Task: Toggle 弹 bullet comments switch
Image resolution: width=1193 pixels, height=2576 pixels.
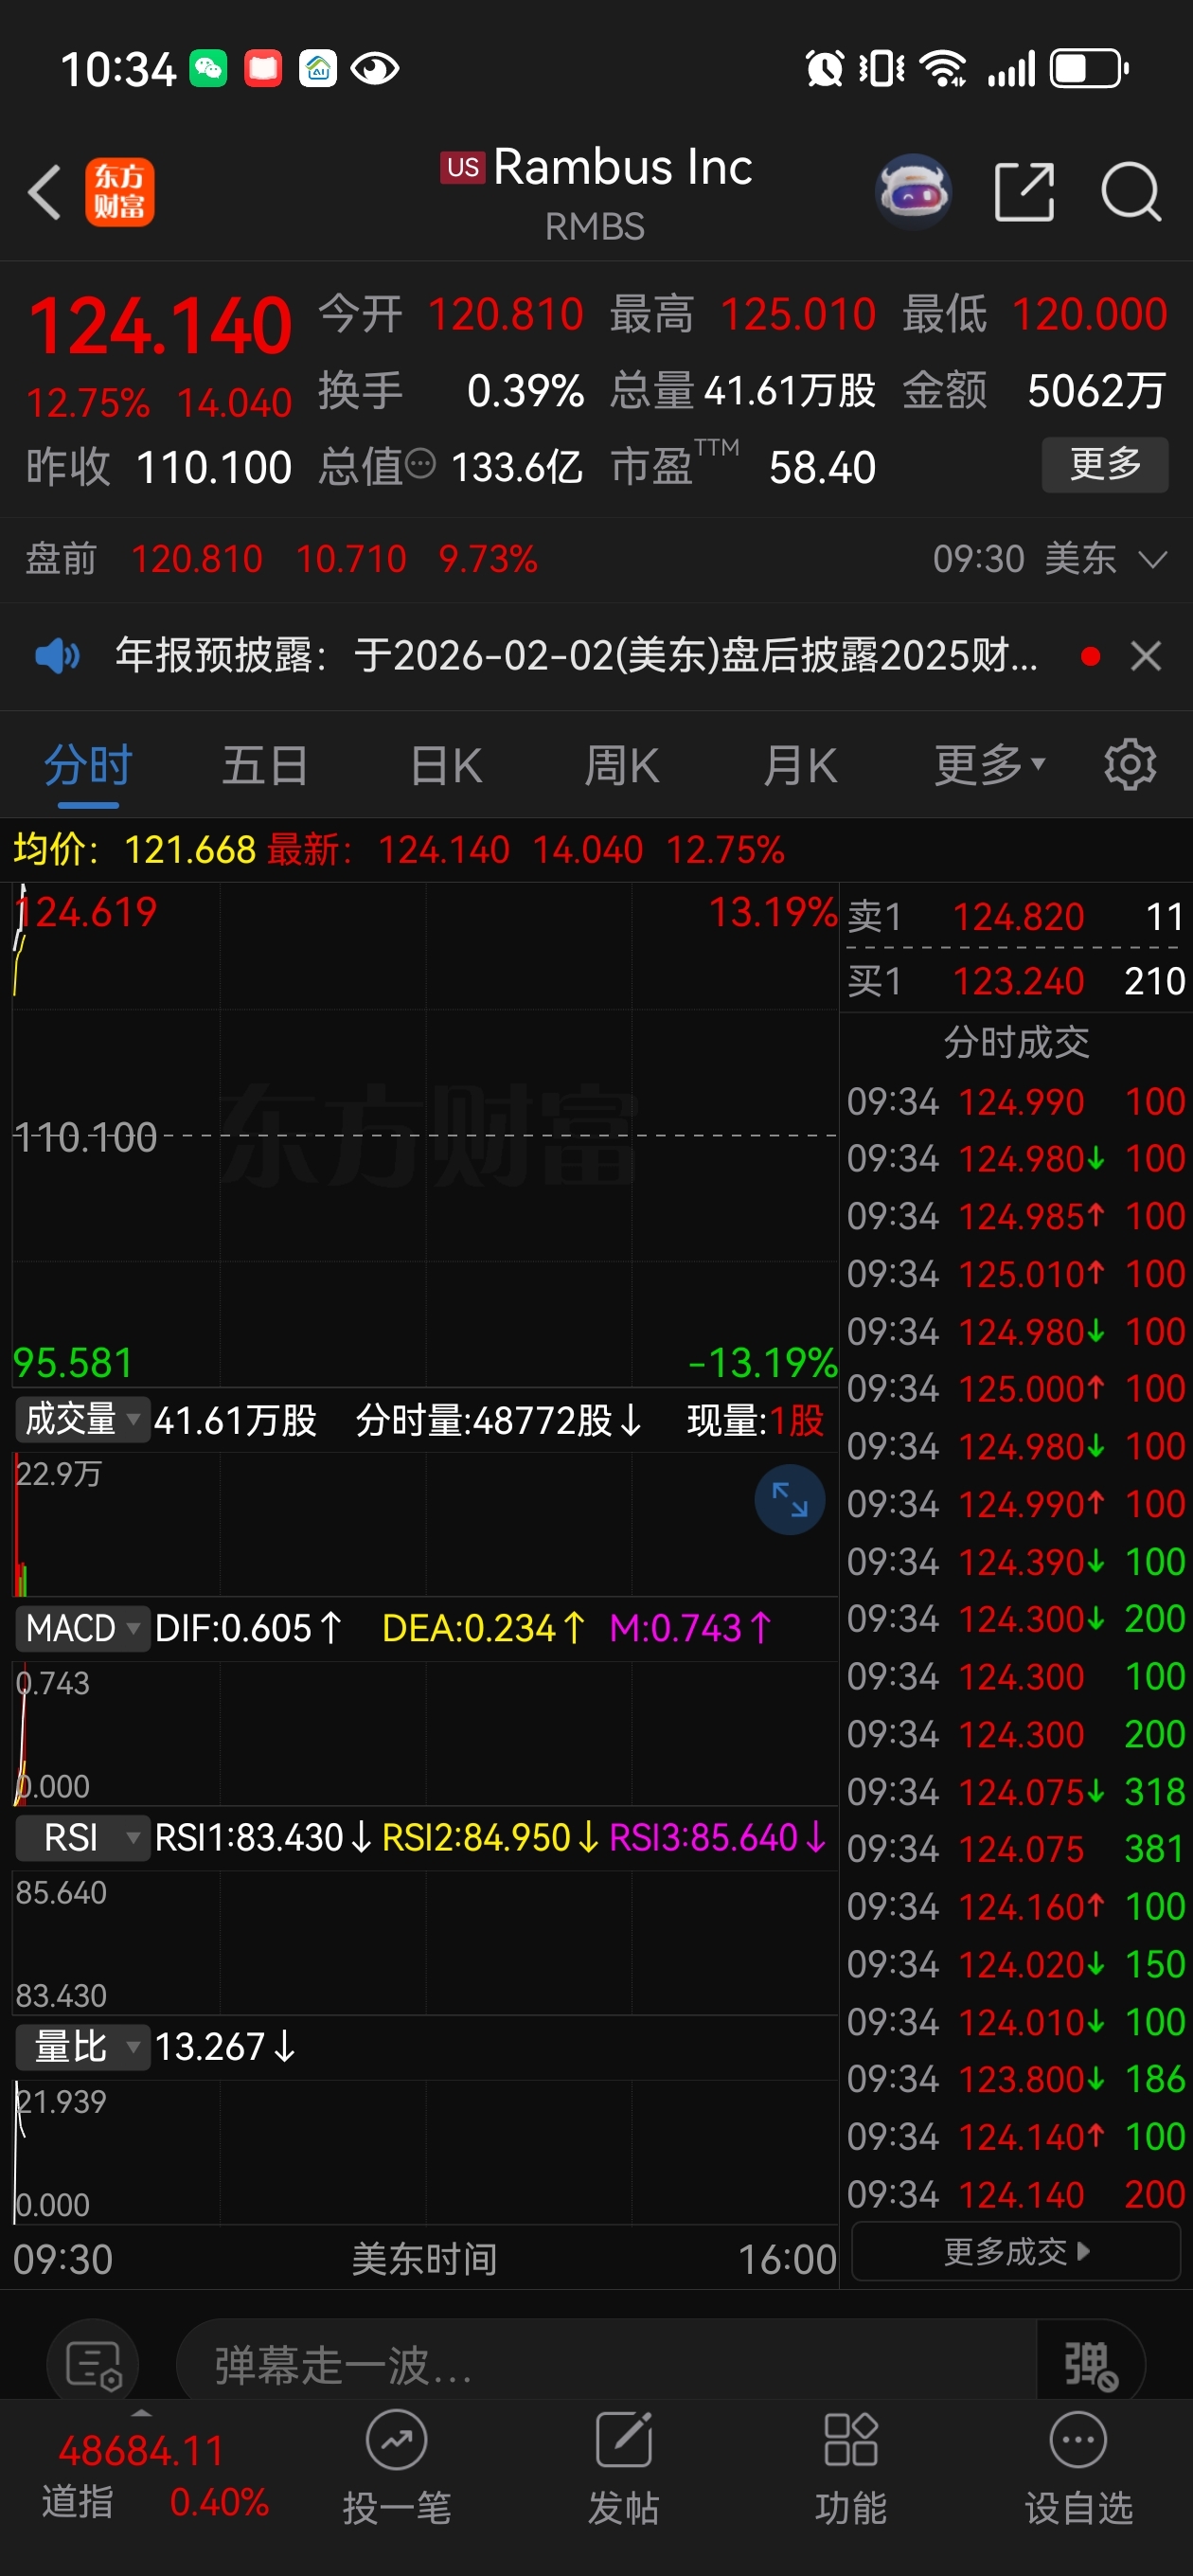Action: pyautogui.click(x=1090, y=2366)
